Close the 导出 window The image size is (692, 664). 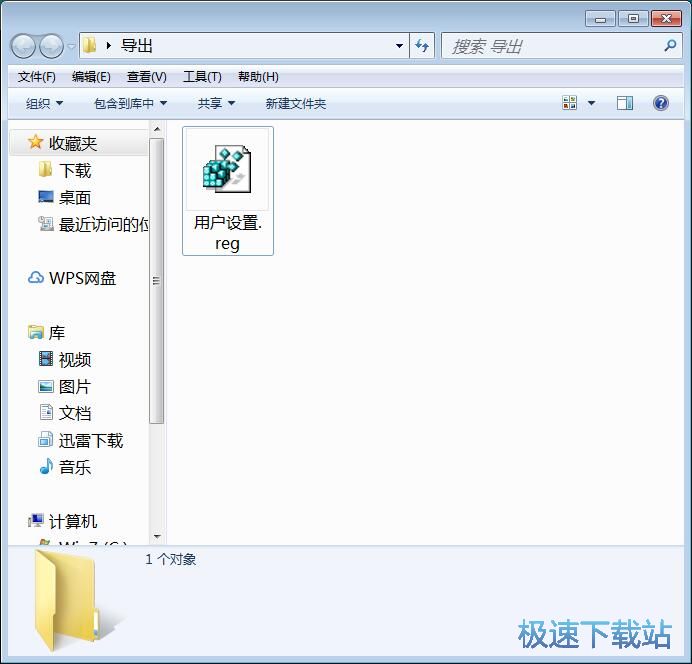[x=666, y=19]
